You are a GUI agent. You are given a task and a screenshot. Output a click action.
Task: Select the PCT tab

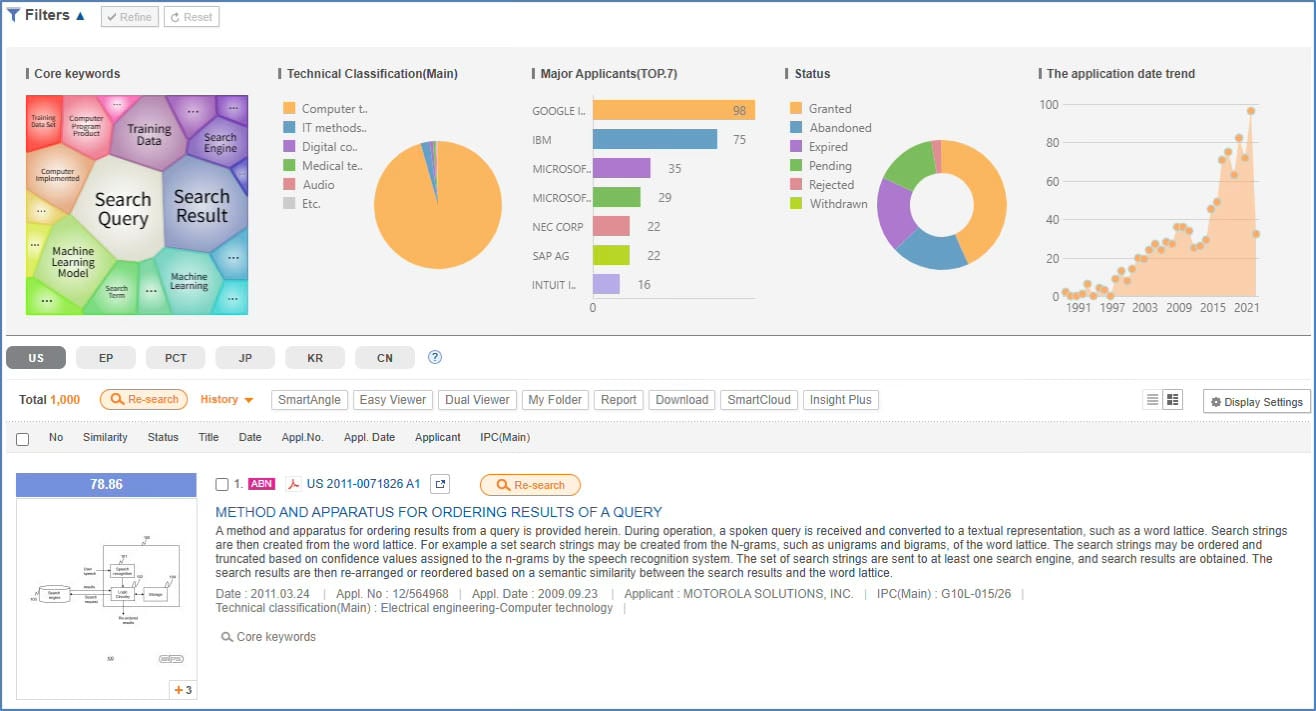pos(175,358)
